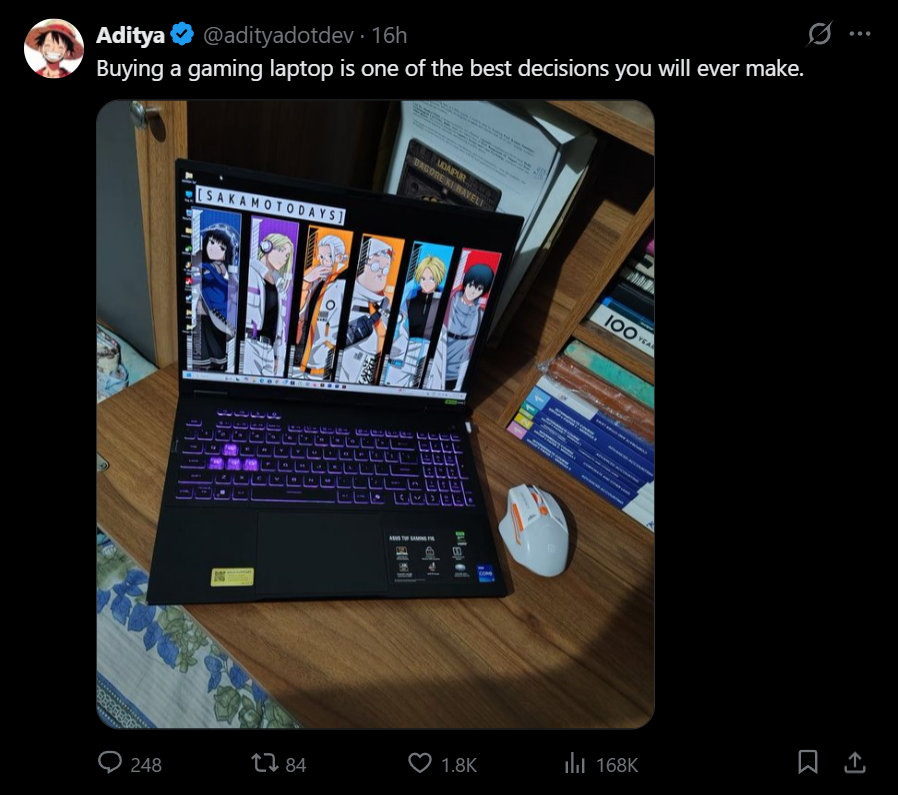Click the tweet text about gaming laptop
The height and width of the screenshot is (795, 898).
click(450, 69)
